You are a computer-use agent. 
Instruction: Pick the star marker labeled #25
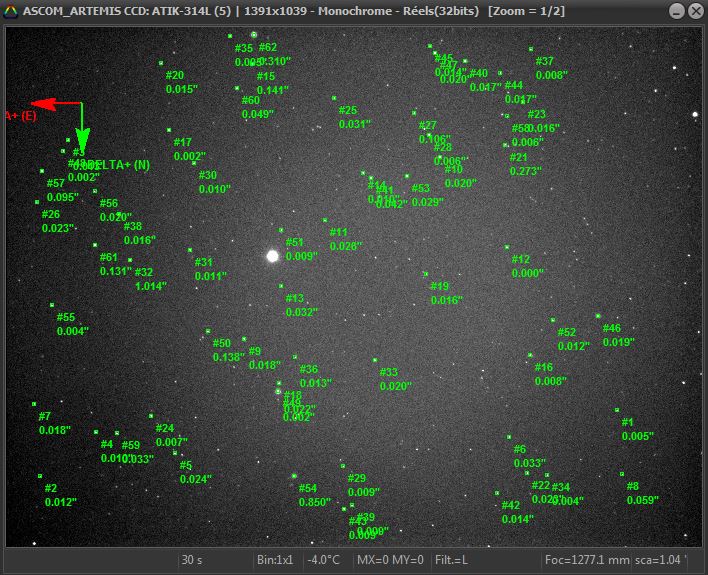tap(334, 98)
